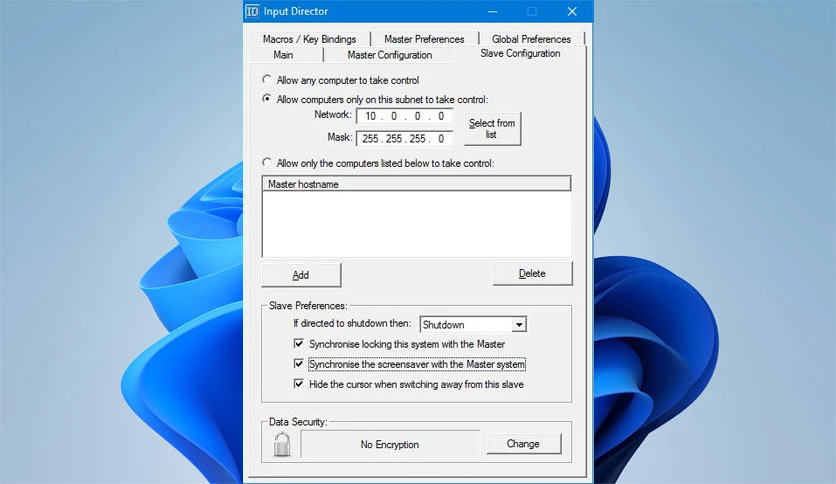Switch to the Master Preferences tab
This screenshot has height=484, width=836.
[424, 39]
